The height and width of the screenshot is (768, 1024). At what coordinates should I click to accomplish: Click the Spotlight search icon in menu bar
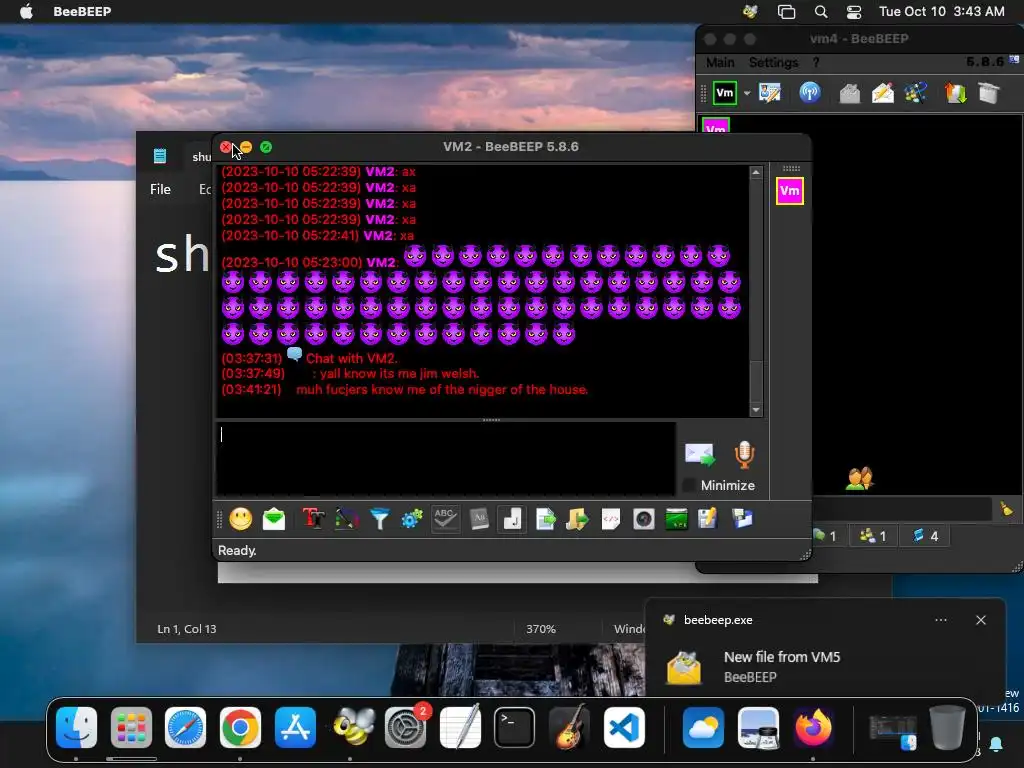(x=821, y=12)
